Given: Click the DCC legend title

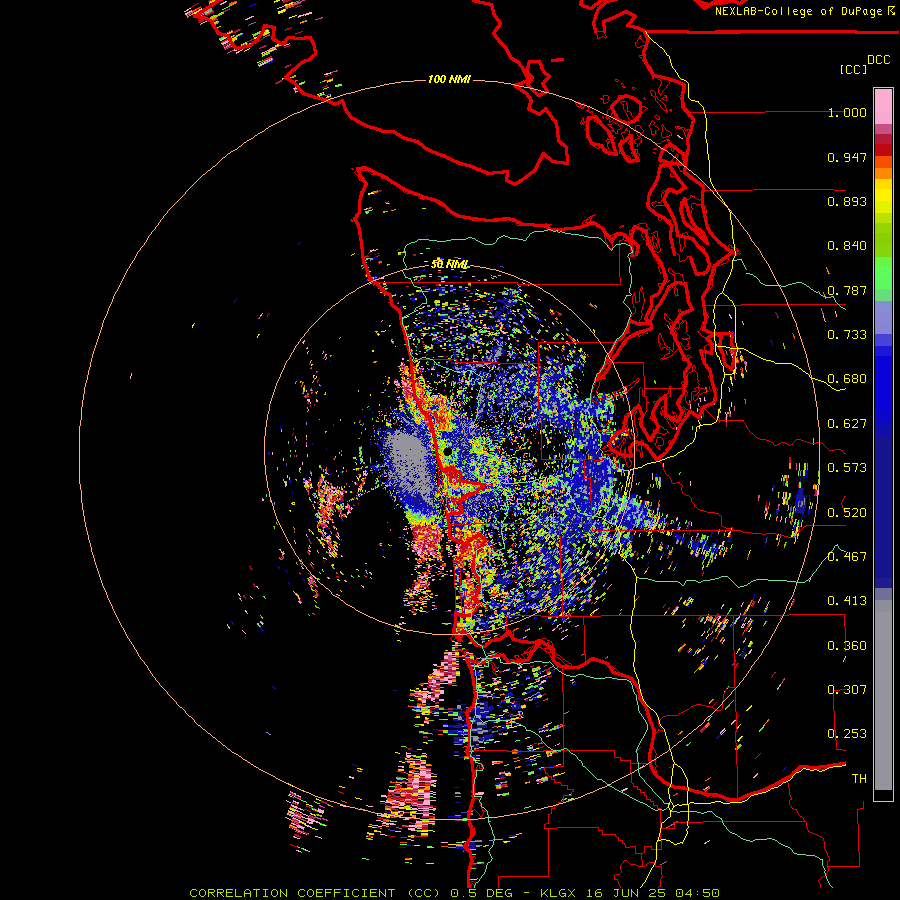Looking at the screenshot, I should pyautogui.click(x=878, y=60).
